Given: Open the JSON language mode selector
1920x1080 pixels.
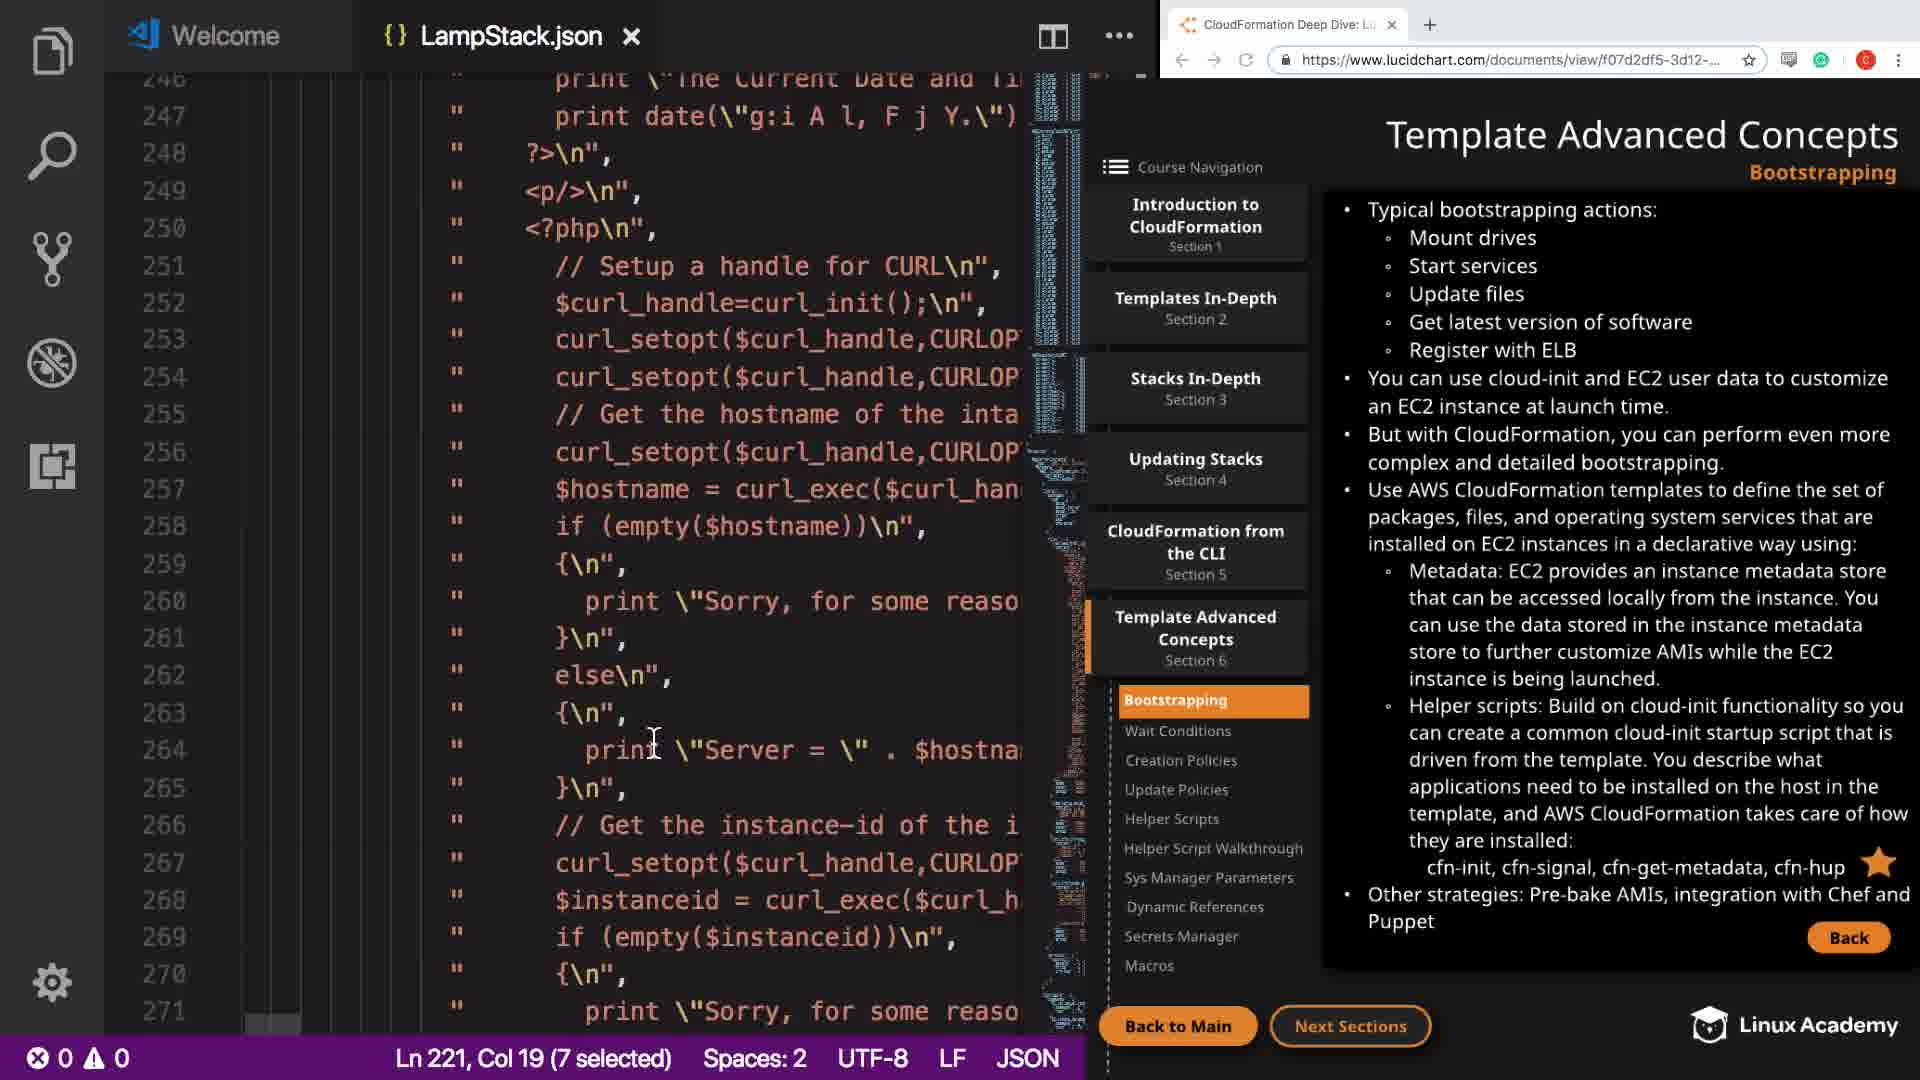Looking at the screenshot, I should click(x=1027, y=1058).
